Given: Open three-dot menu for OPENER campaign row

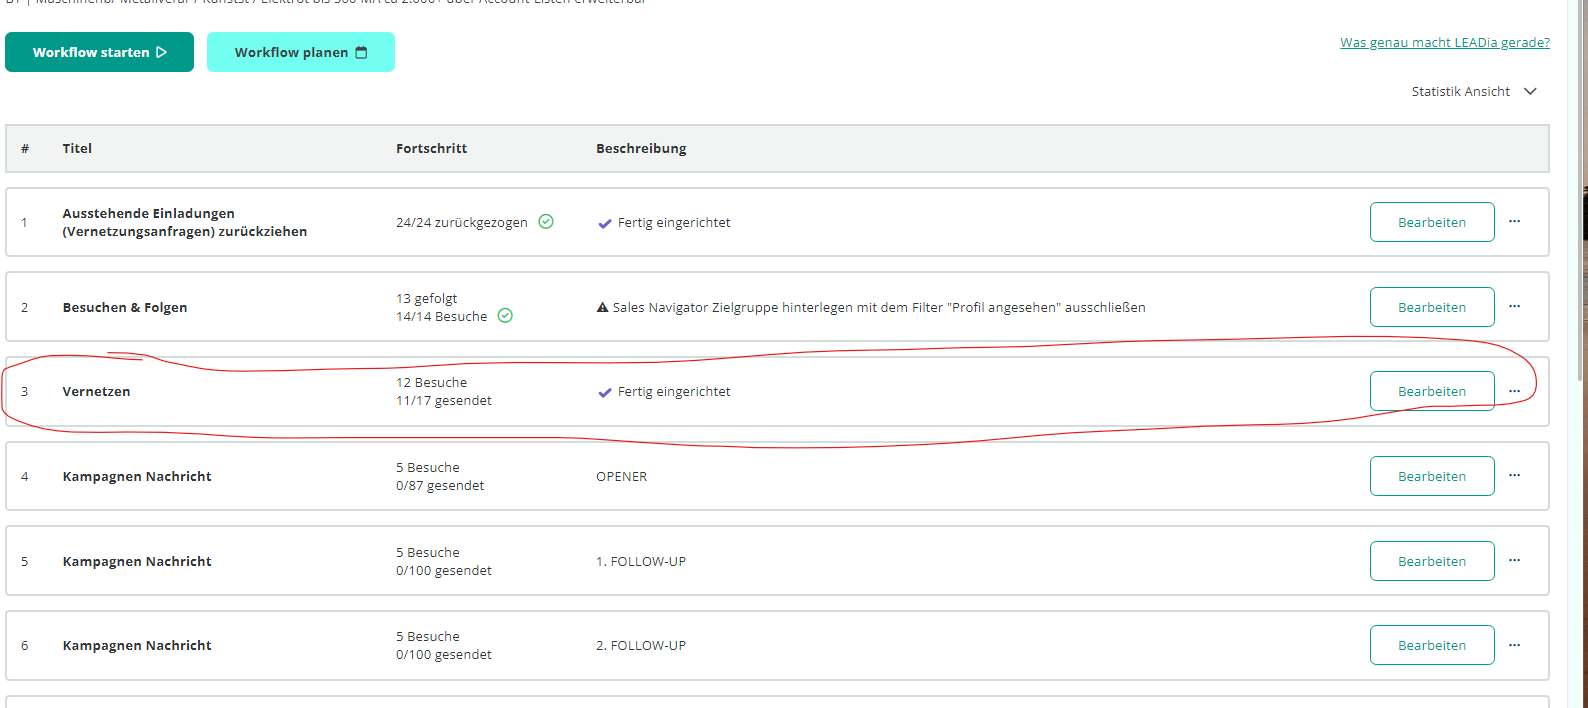Looking at the screenshot, I should pos(1514,476).
